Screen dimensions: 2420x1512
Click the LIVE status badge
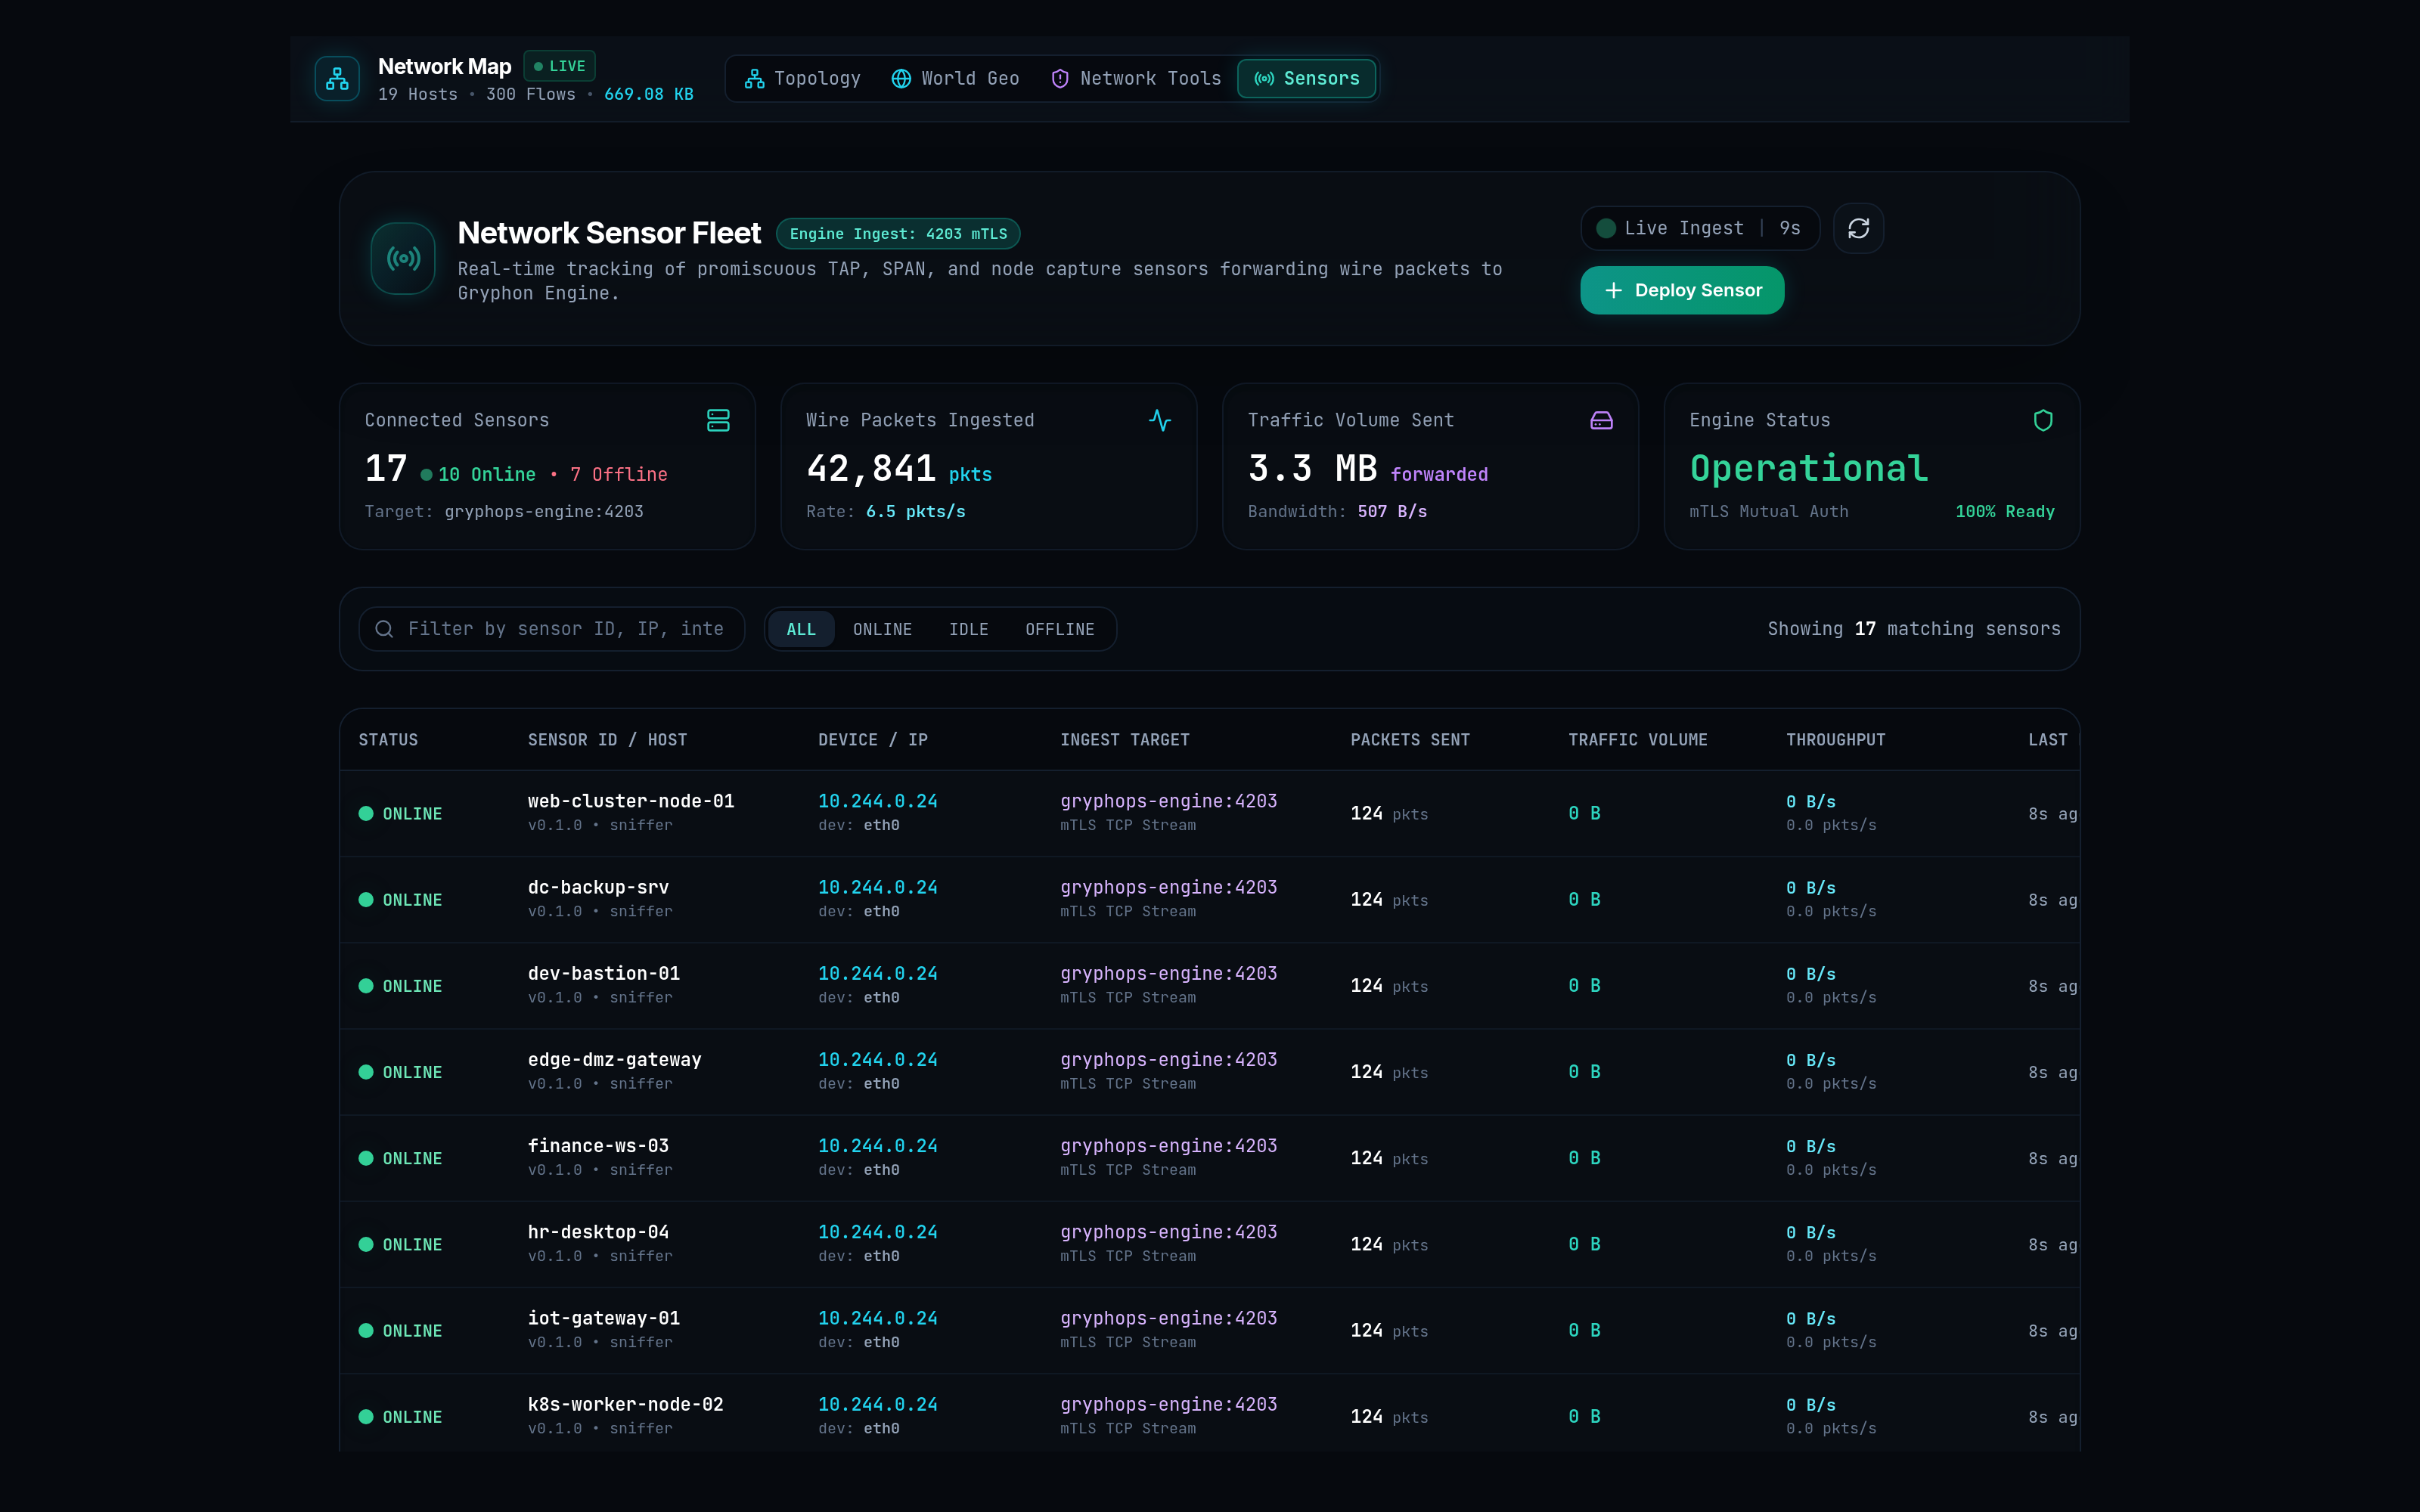pyautogui.click(x=560, y=66)
